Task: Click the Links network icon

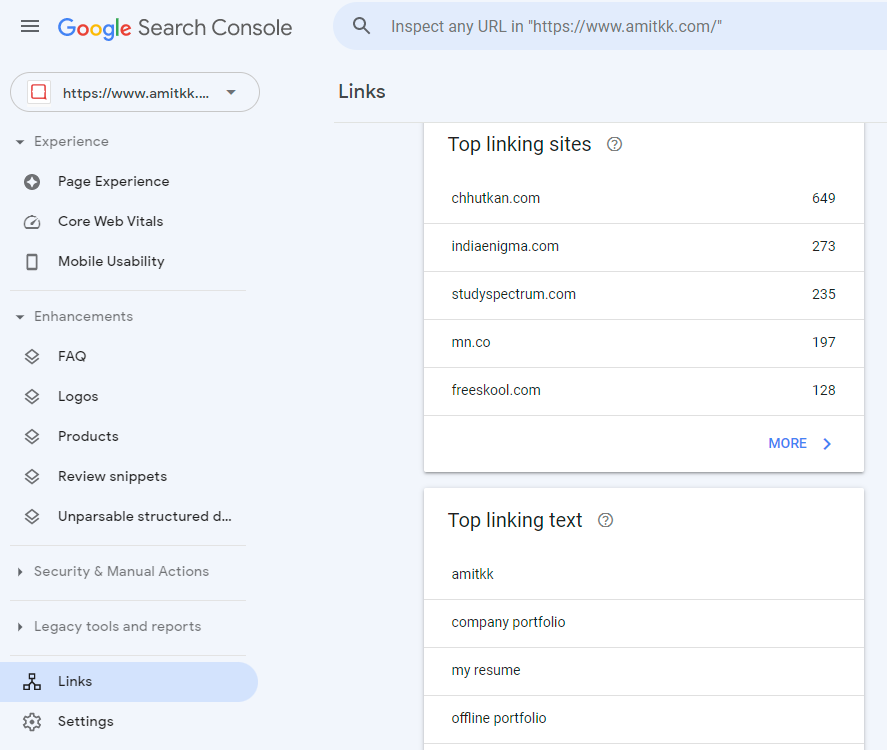Action: coord(32,682)
